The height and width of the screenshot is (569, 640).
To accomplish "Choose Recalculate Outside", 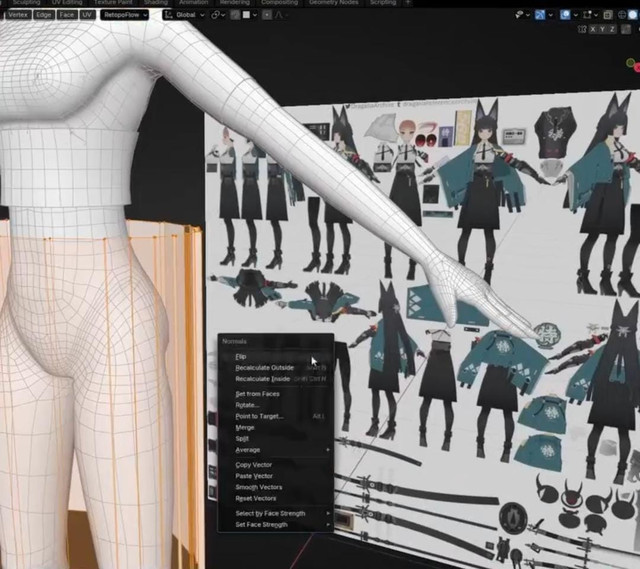I will click(276, 368).
